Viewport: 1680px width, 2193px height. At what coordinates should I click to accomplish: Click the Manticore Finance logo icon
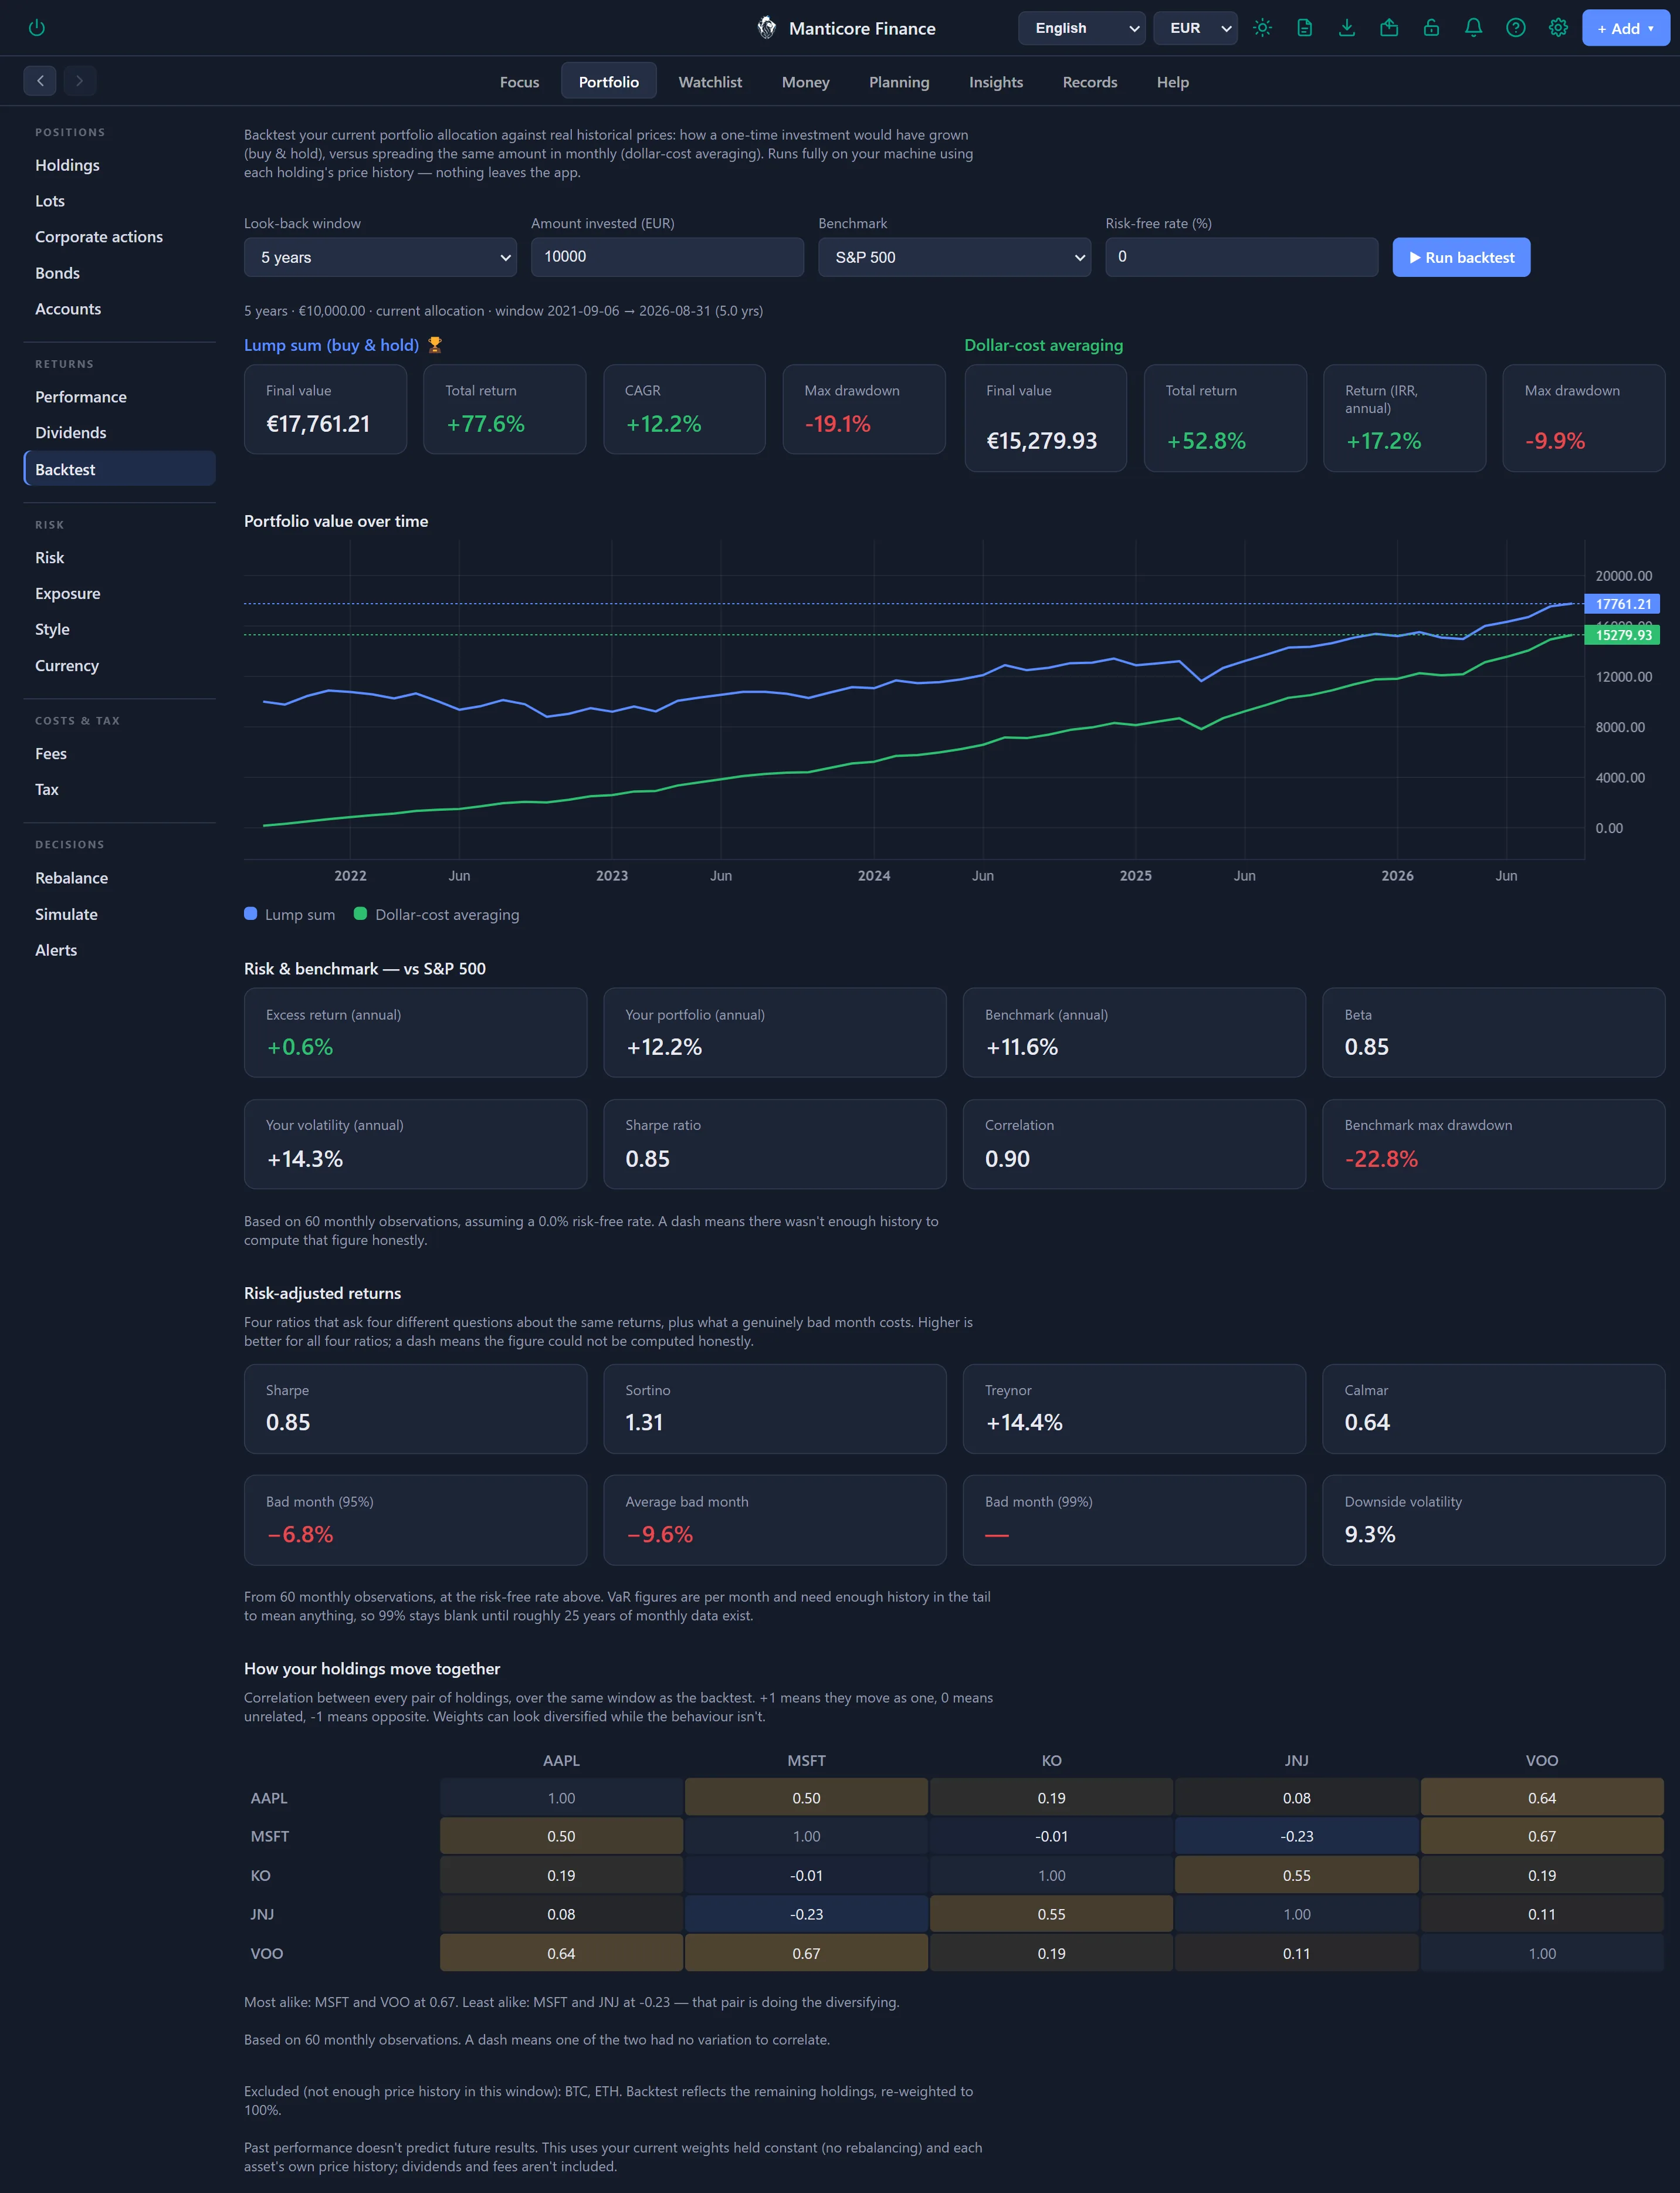coord(767,28)
